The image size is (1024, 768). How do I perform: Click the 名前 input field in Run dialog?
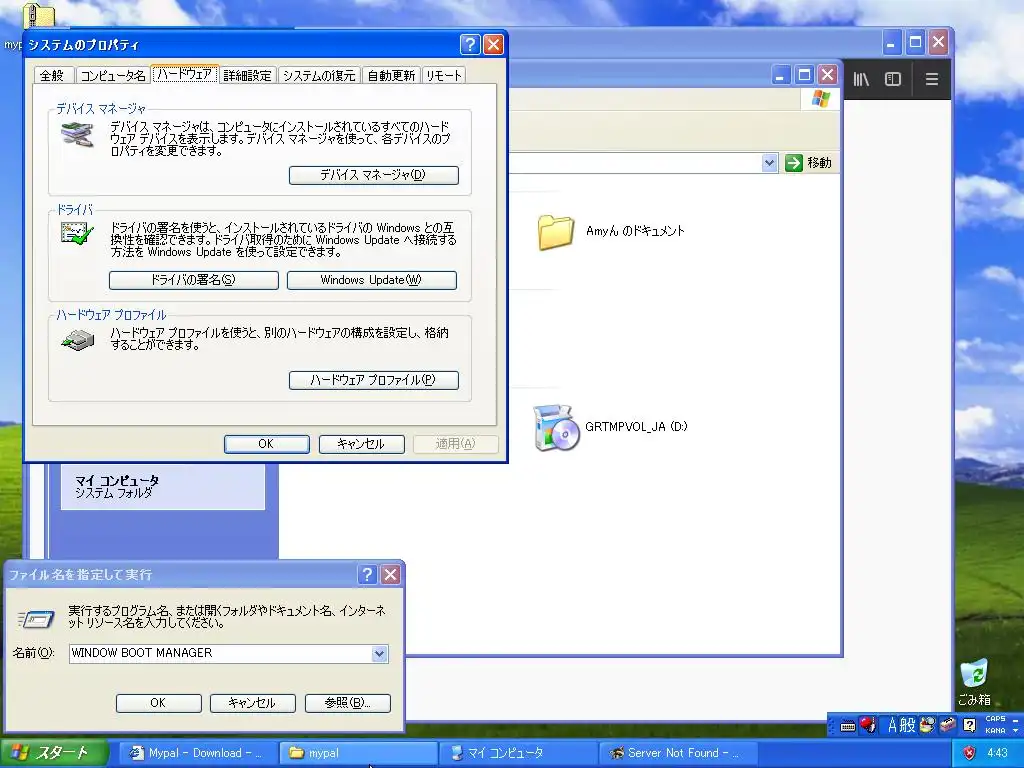coord(229,653)
